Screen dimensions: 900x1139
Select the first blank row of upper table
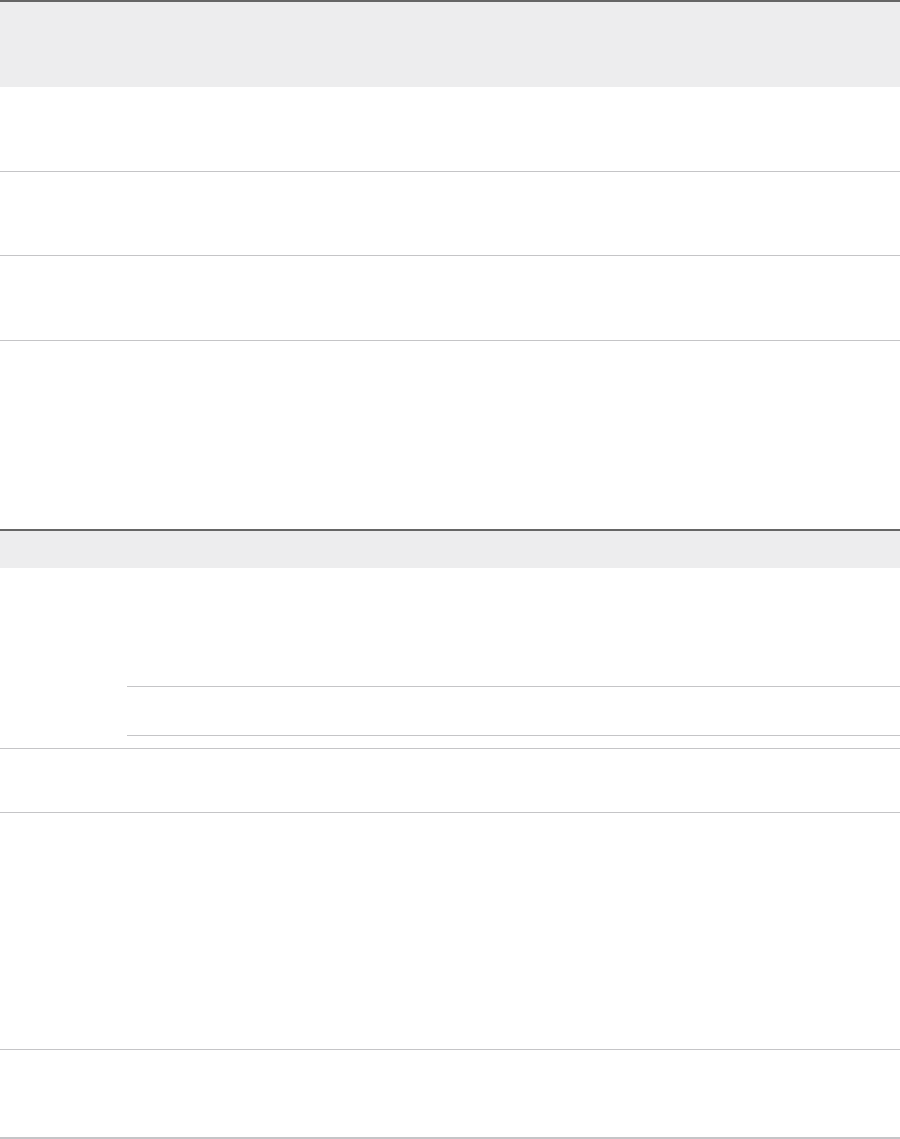click(x=450, y=129)
